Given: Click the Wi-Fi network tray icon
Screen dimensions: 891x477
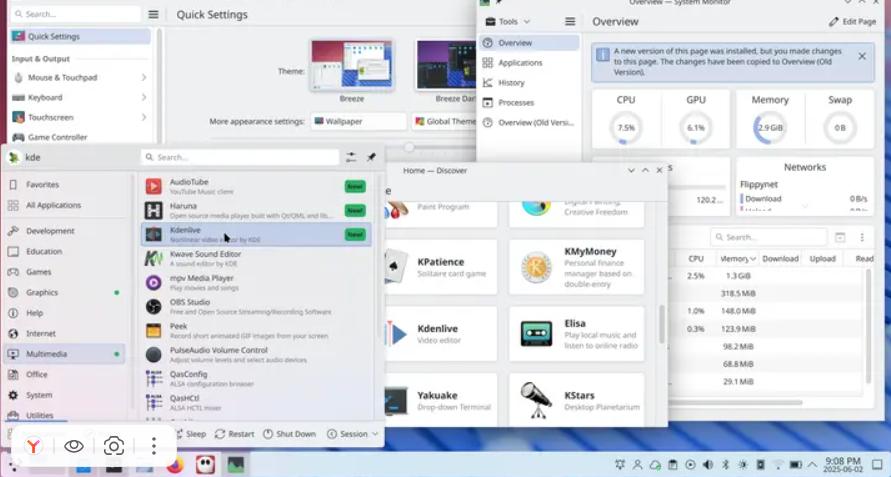Looking at the screenshot, I should click(778, 465).
